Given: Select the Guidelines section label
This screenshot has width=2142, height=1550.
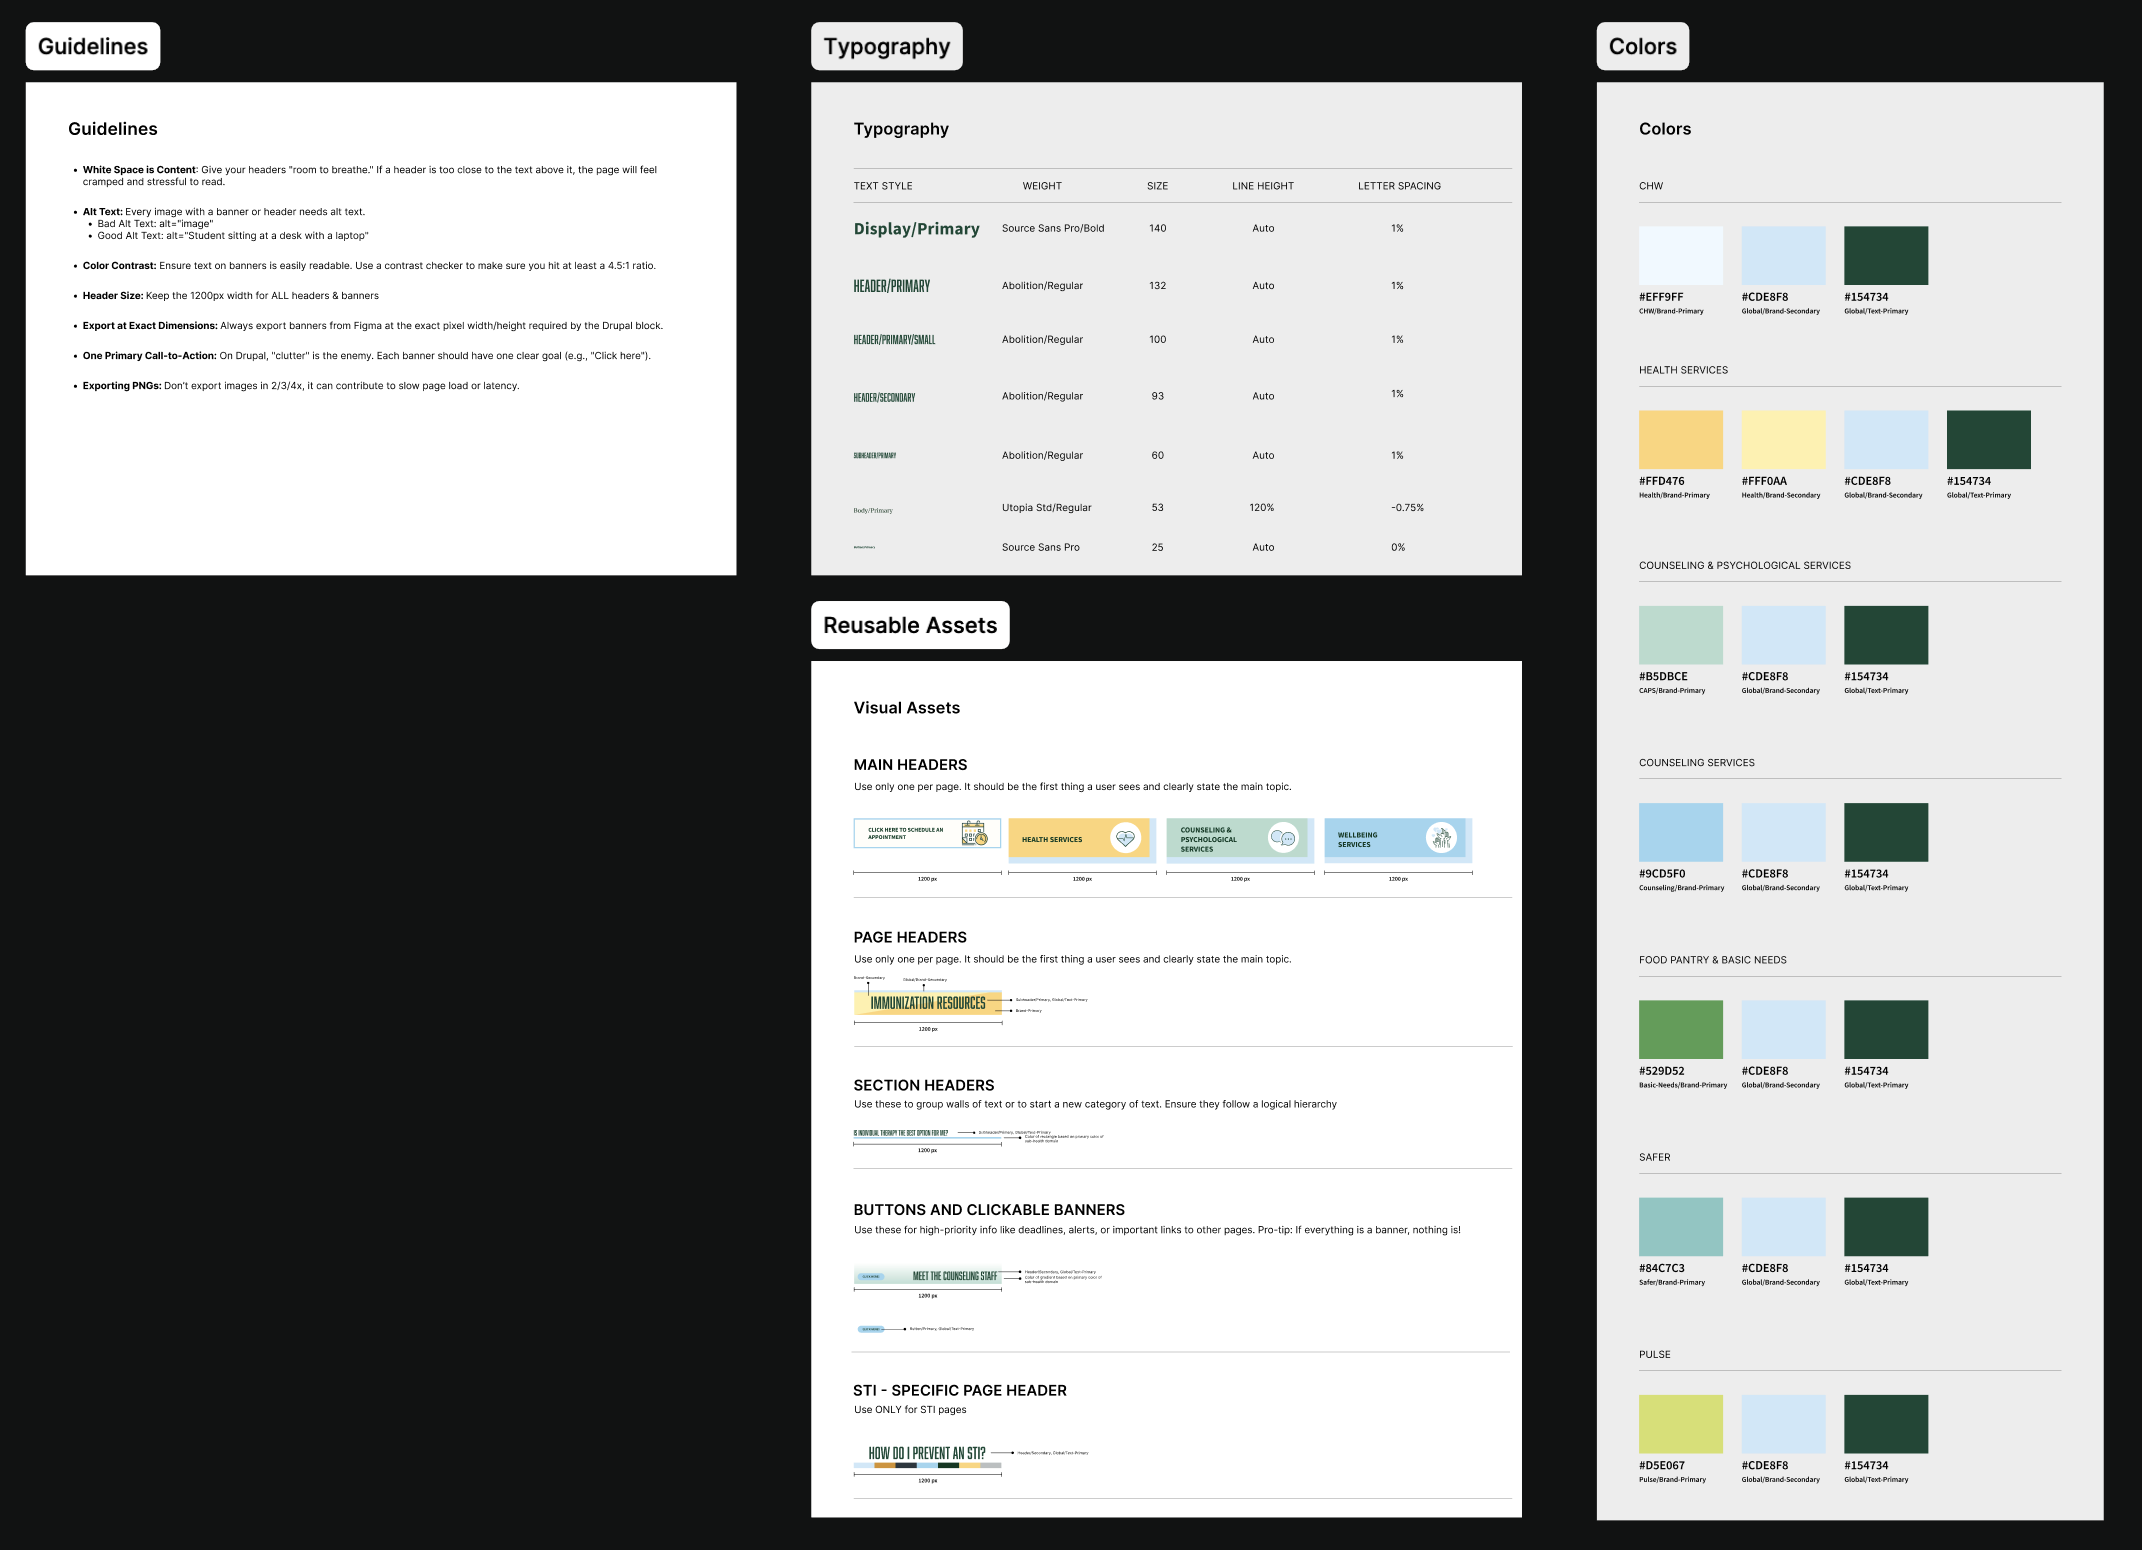Looking at the screenshot, I should 92,46.
